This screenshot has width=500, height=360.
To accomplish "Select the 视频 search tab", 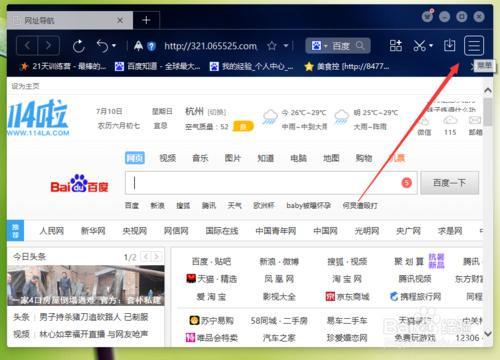I will pyautogui.click(x=168, y=158).
